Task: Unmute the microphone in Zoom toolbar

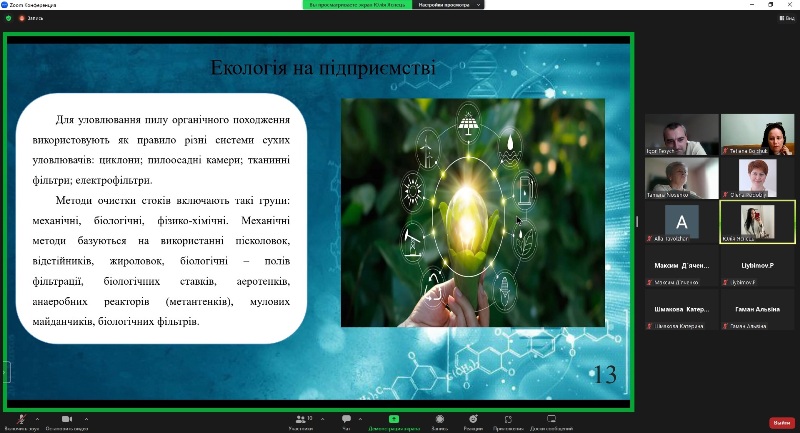Action: tap(21, 422)
